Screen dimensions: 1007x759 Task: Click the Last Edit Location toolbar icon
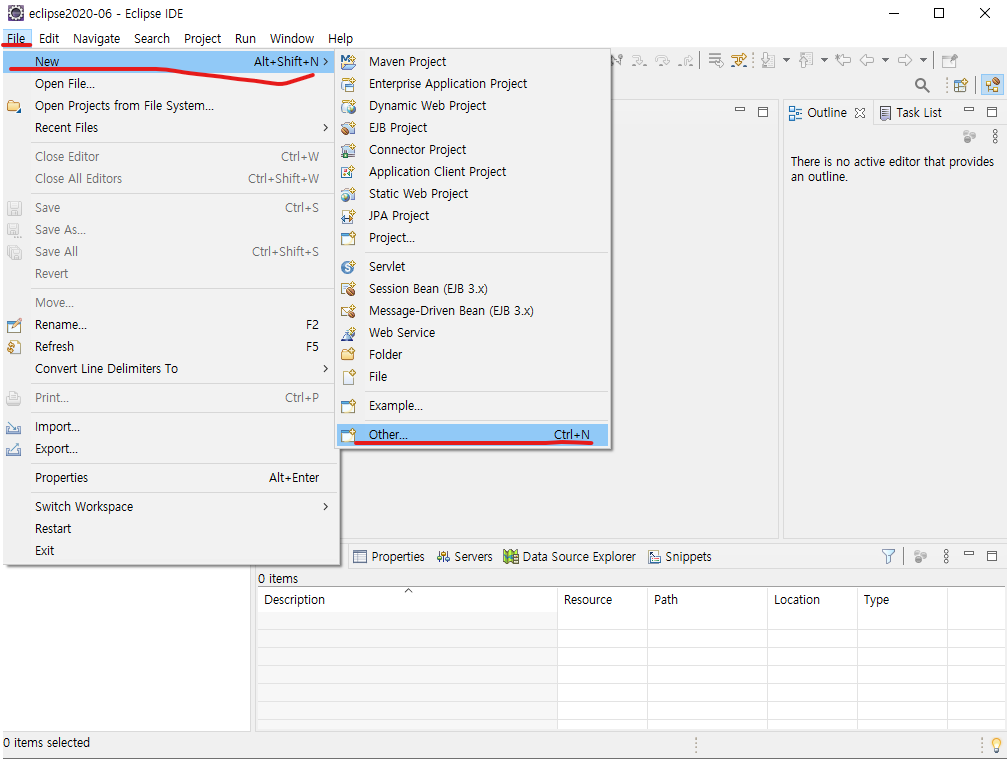843,60
